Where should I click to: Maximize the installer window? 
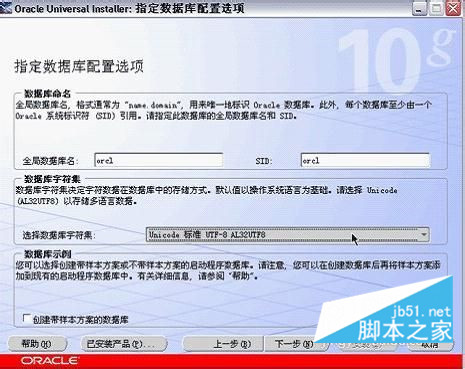436,9
